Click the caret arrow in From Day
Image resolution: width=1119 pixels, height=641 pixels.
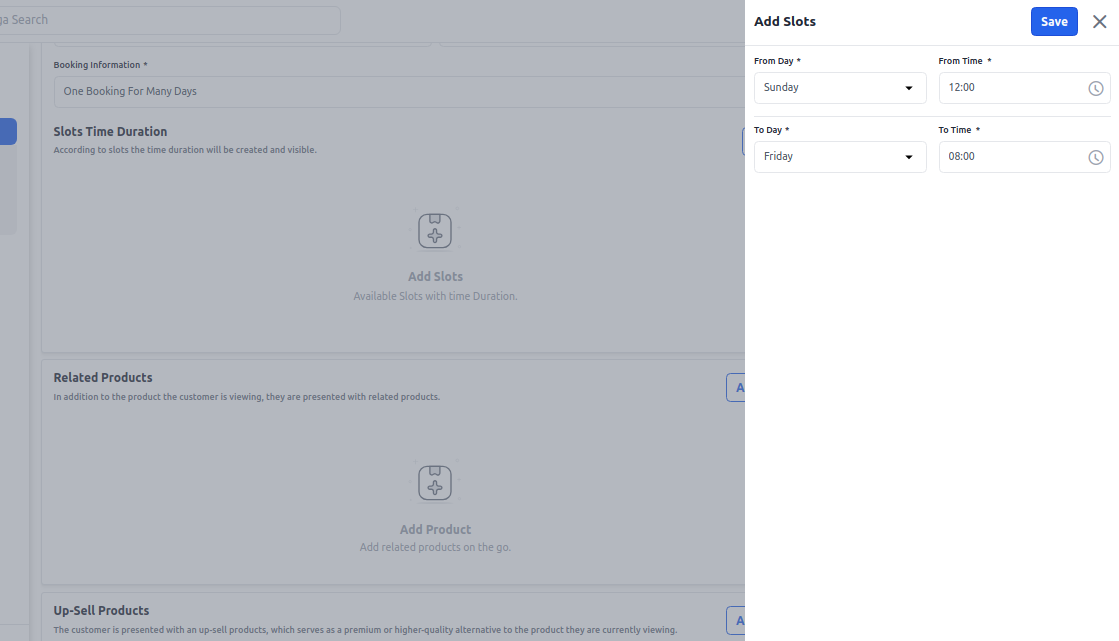tap(908, 88)
